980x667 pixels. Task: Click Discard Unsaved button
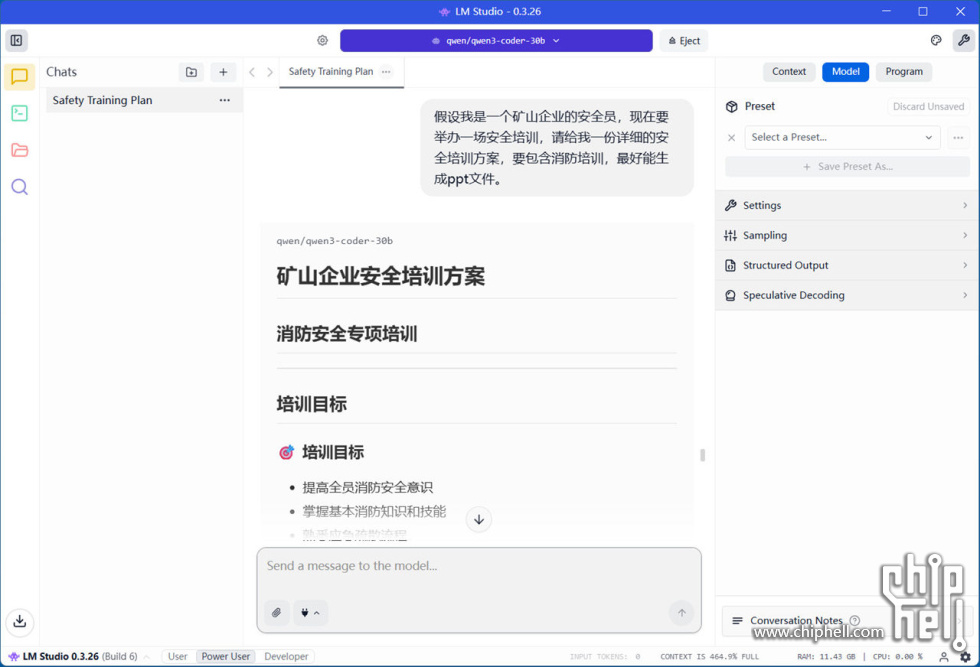point(928,106)
